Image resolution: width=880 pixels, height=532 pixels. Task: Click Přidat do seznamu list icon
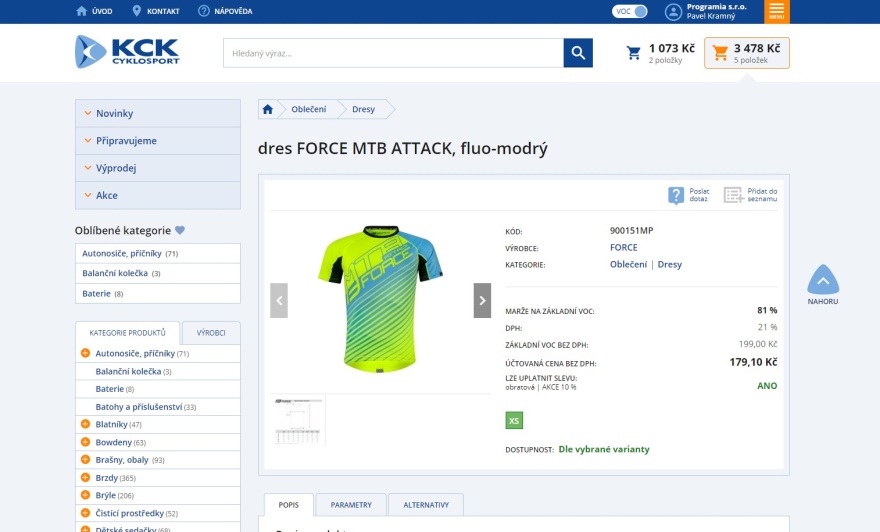click(x=733, y=195)
